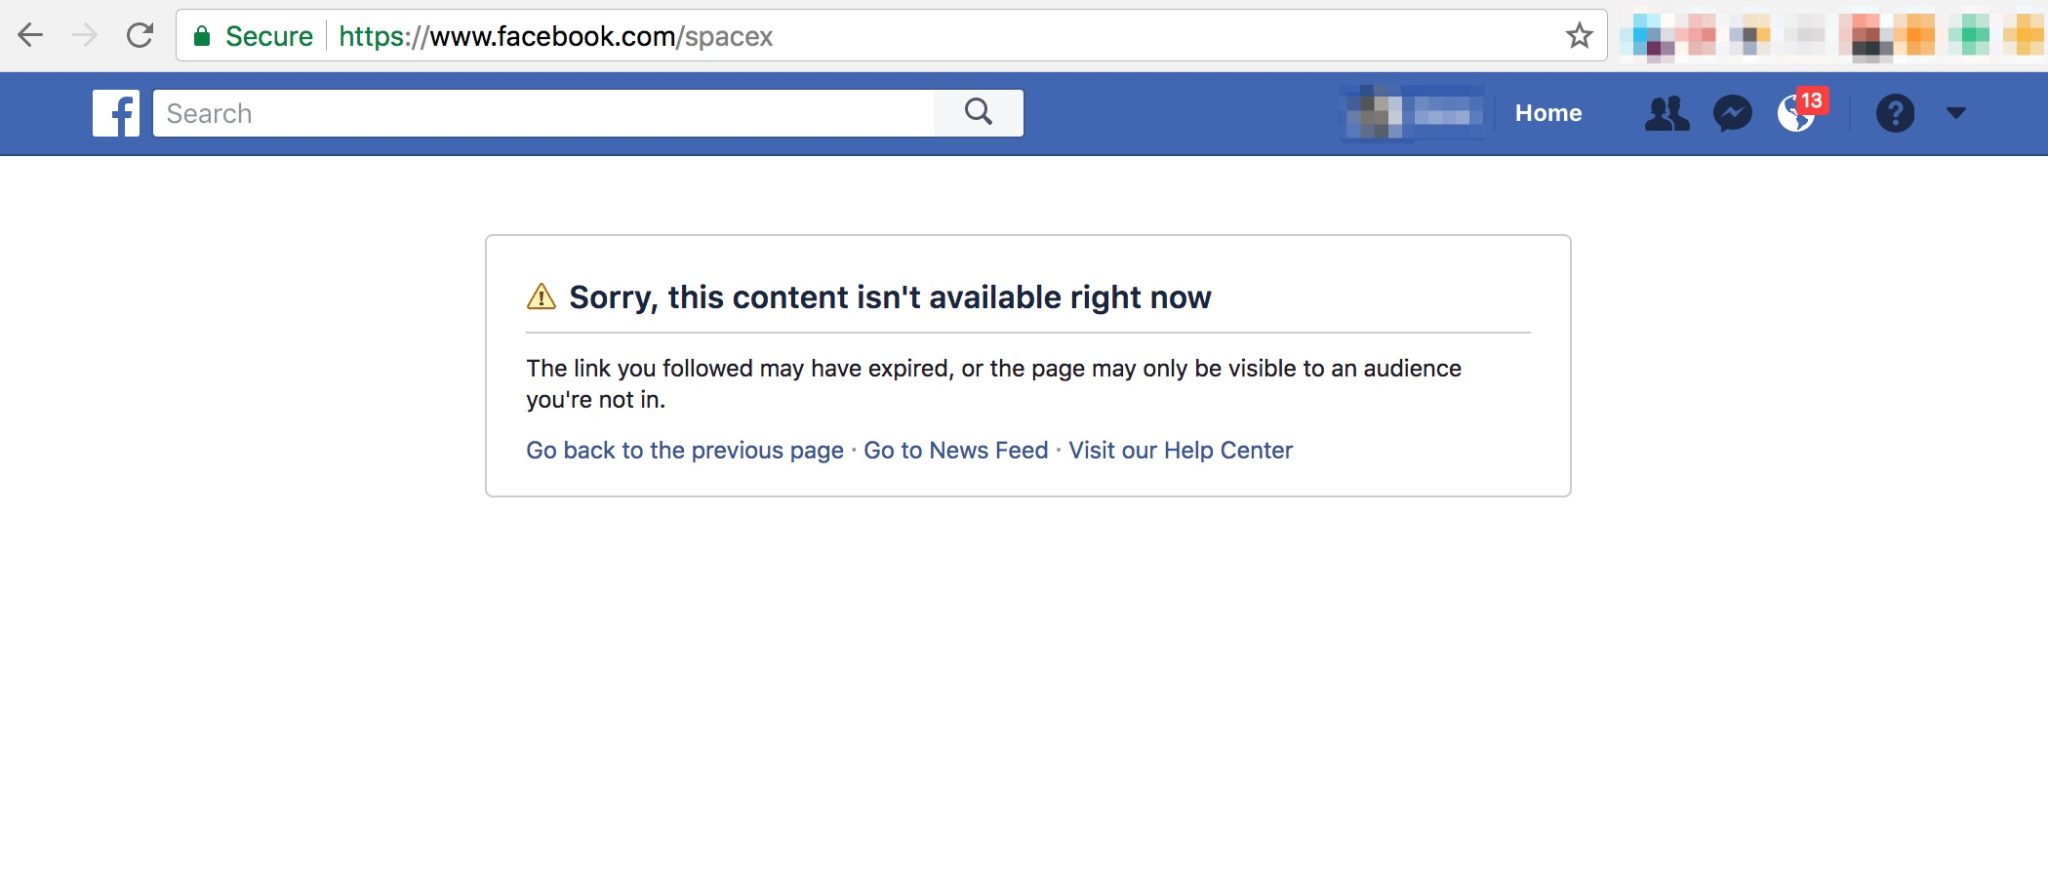
Task: Open Notifications globe with 13 badge
Action: pyautogui.click(x=1796, y=114)
